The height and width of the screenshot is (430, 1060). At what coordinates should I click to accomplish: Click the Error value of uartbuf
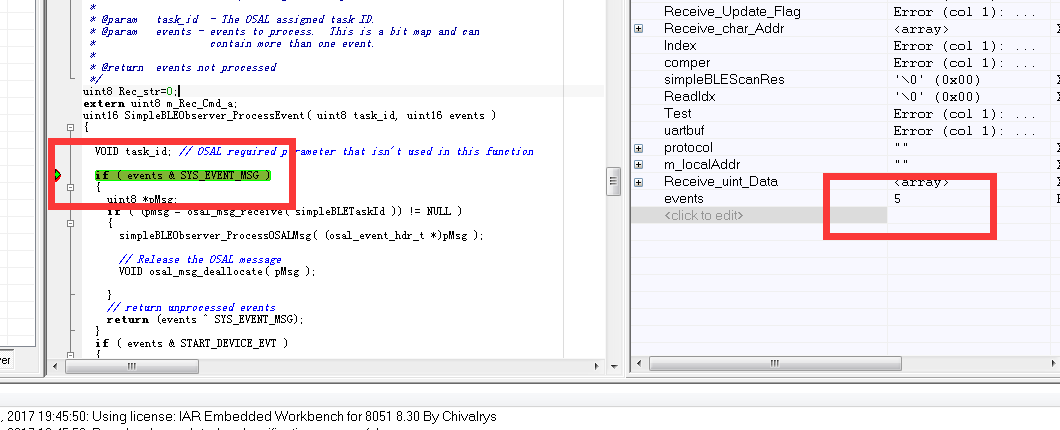tap(965, 130)
